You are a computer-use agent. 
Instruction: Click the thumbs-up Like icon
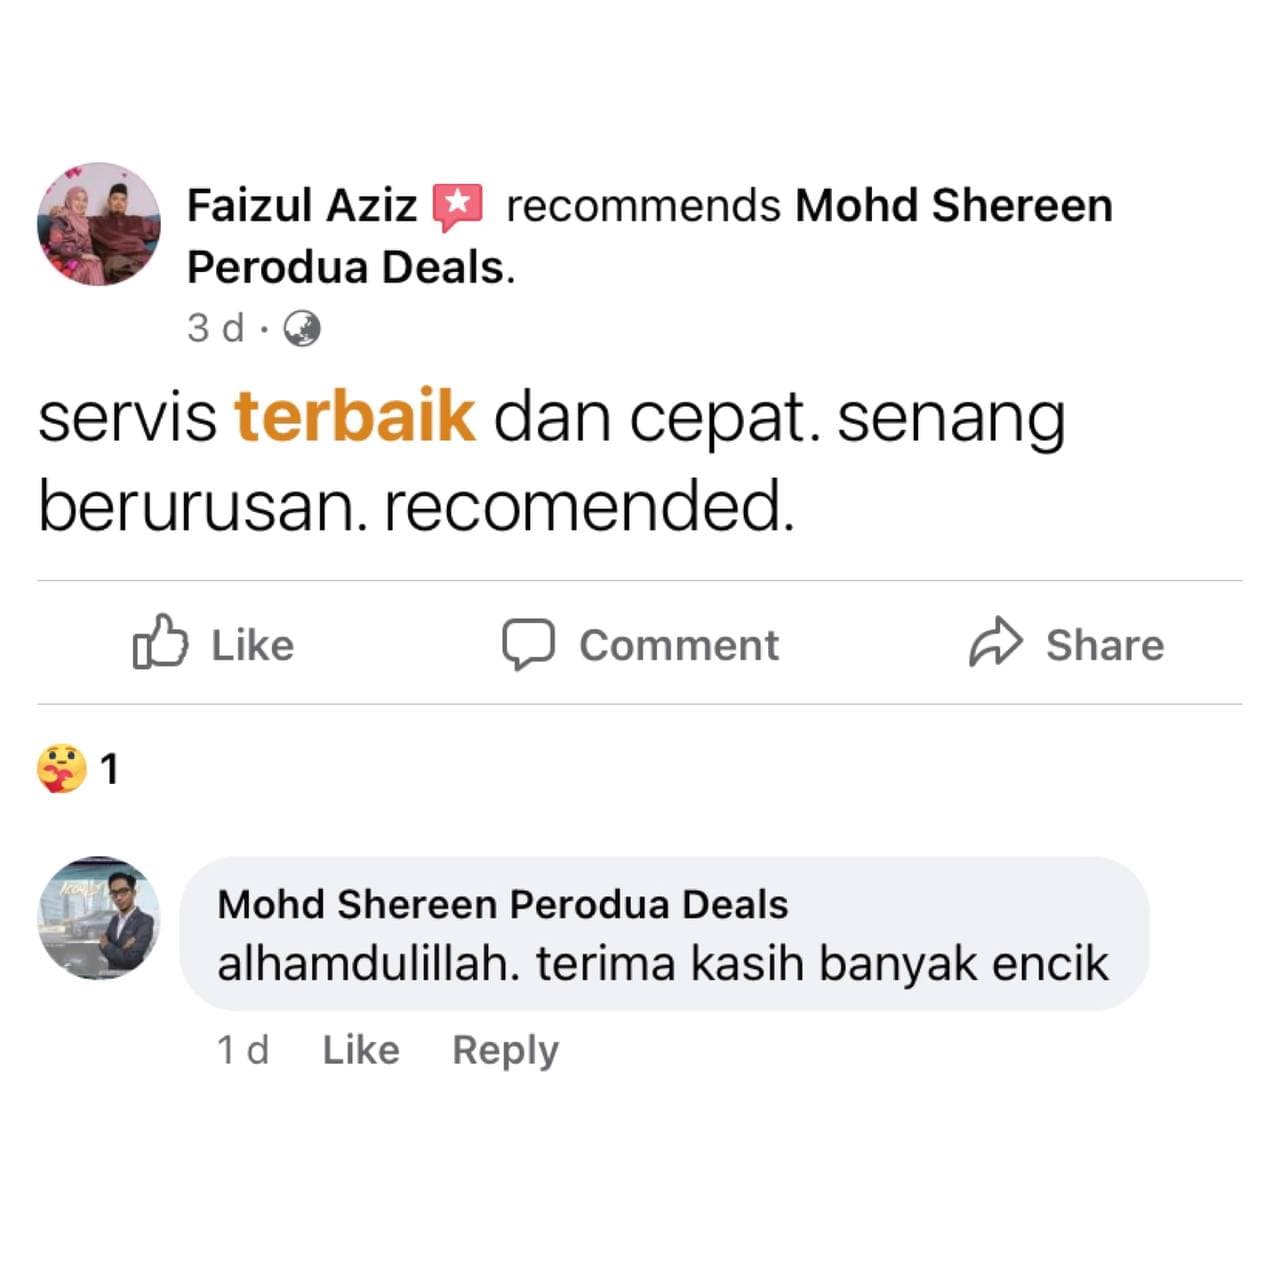point(160,642)
